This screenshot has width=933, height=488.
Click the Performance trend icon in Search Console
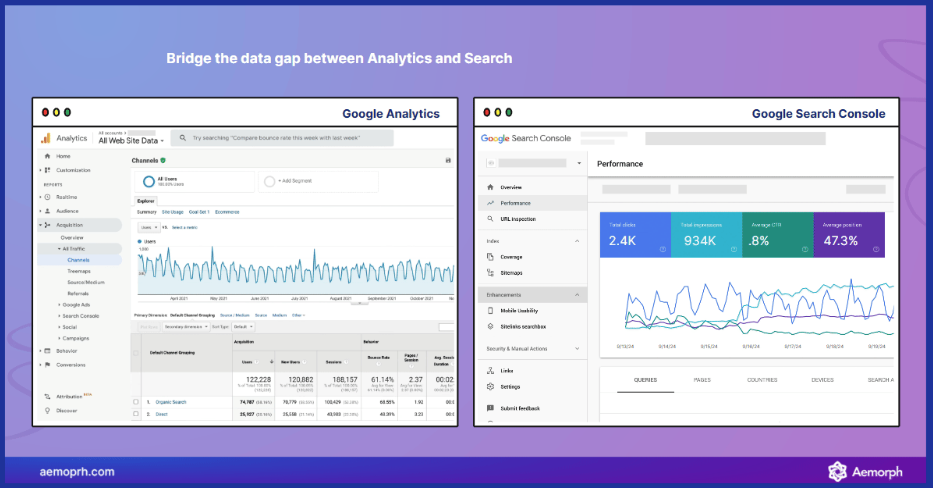click(490, 203)
